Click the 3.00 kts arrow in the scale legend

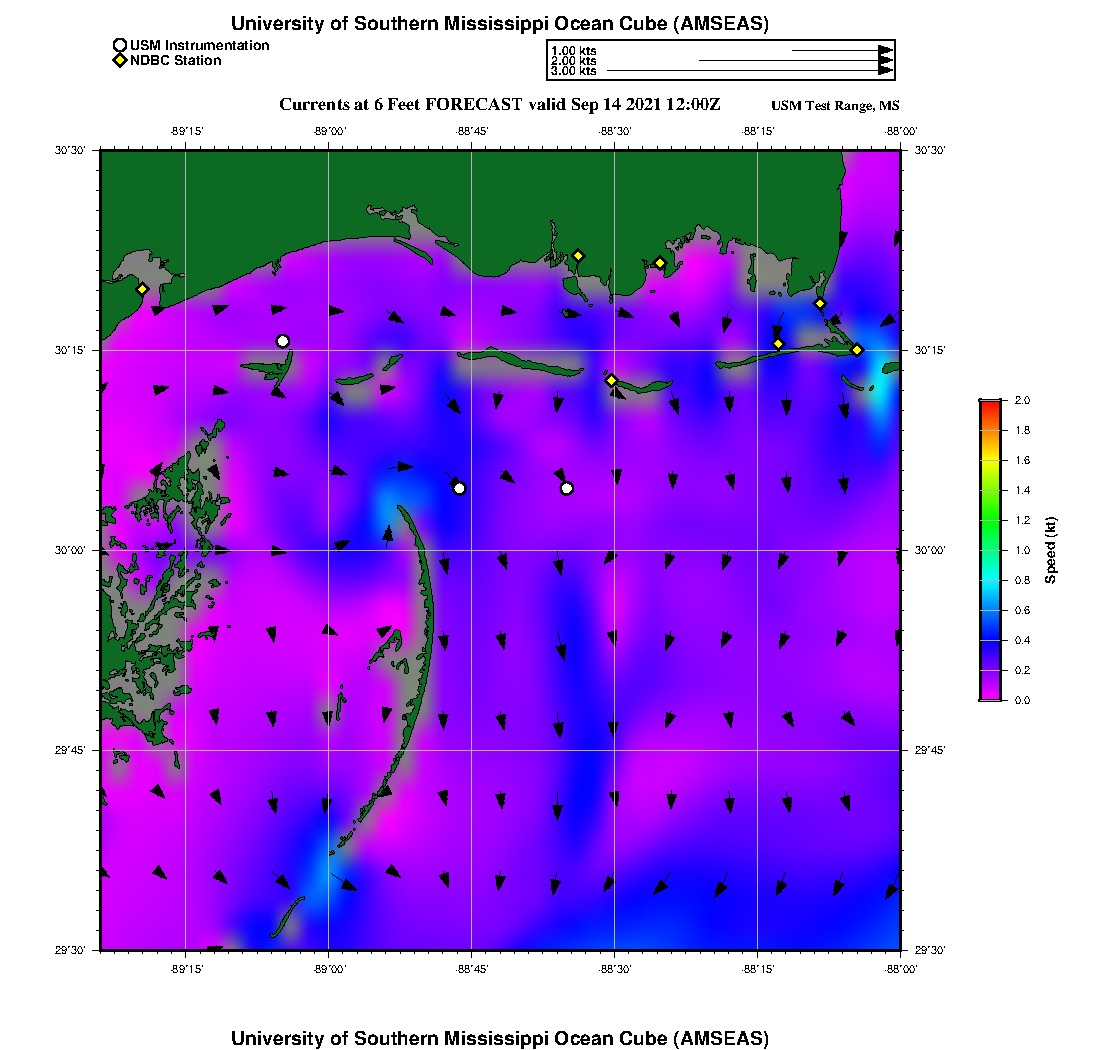[x=750, y=71]
